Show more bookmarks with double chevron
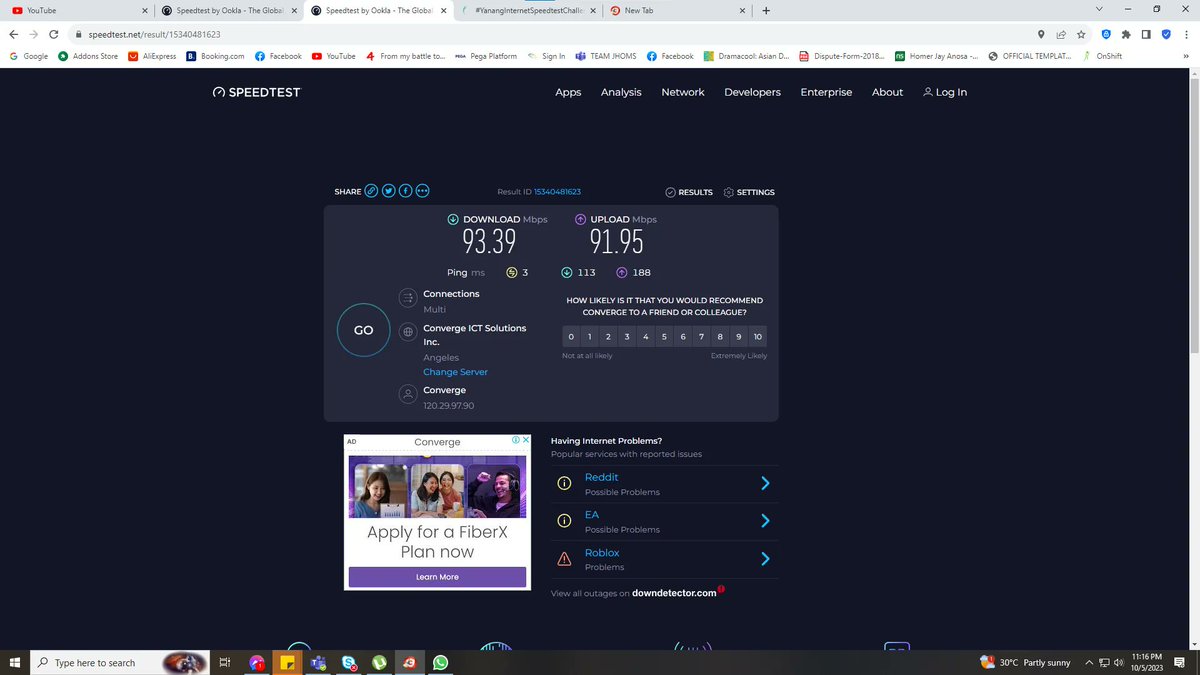This screenshot has height=675, width=1200. click(x=1186, y=56)
